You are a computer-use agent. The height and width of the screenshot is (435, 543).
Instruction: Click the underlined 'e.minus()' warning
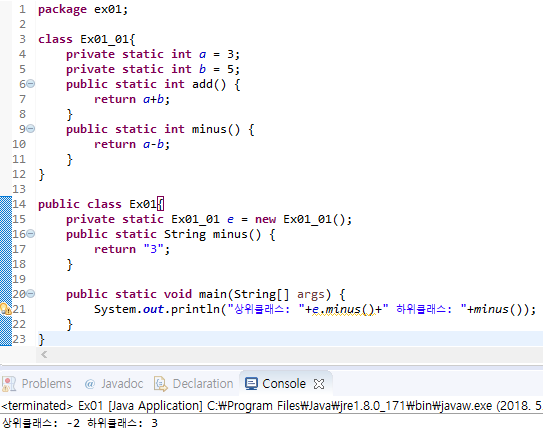coord(343,309)
